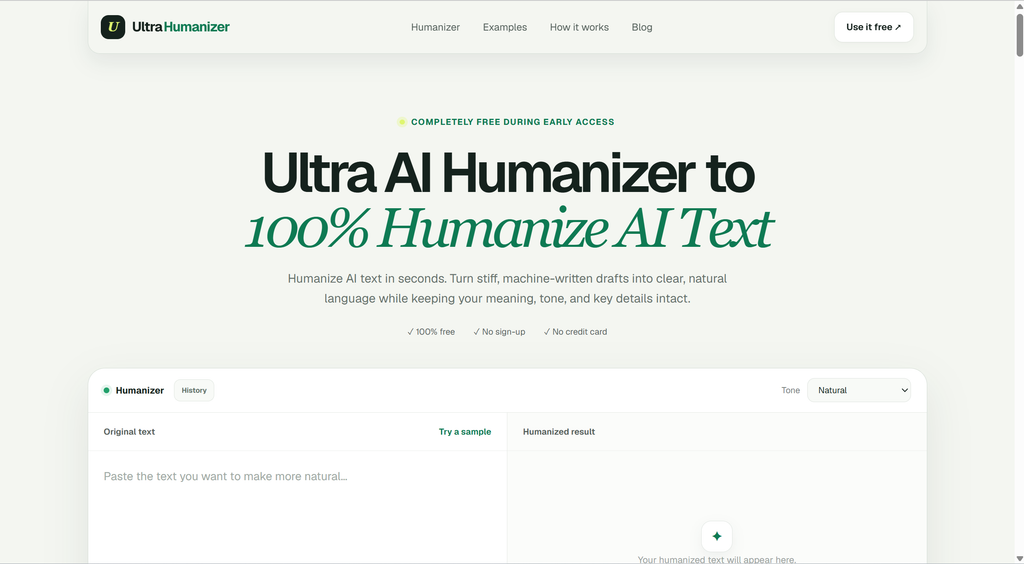Click '100% Humanize AI Text' headline
The width and height of the screenshot is (1024, 564).
[509, 228]
